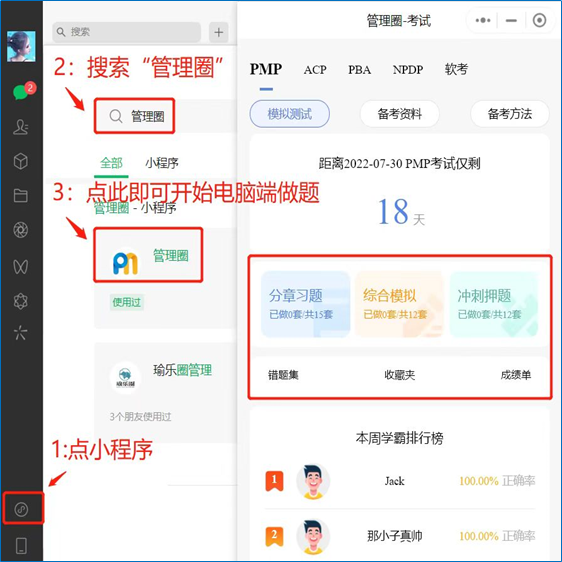Open the 综合模拟 card
The image size is (562, 562).
point(399,304)
